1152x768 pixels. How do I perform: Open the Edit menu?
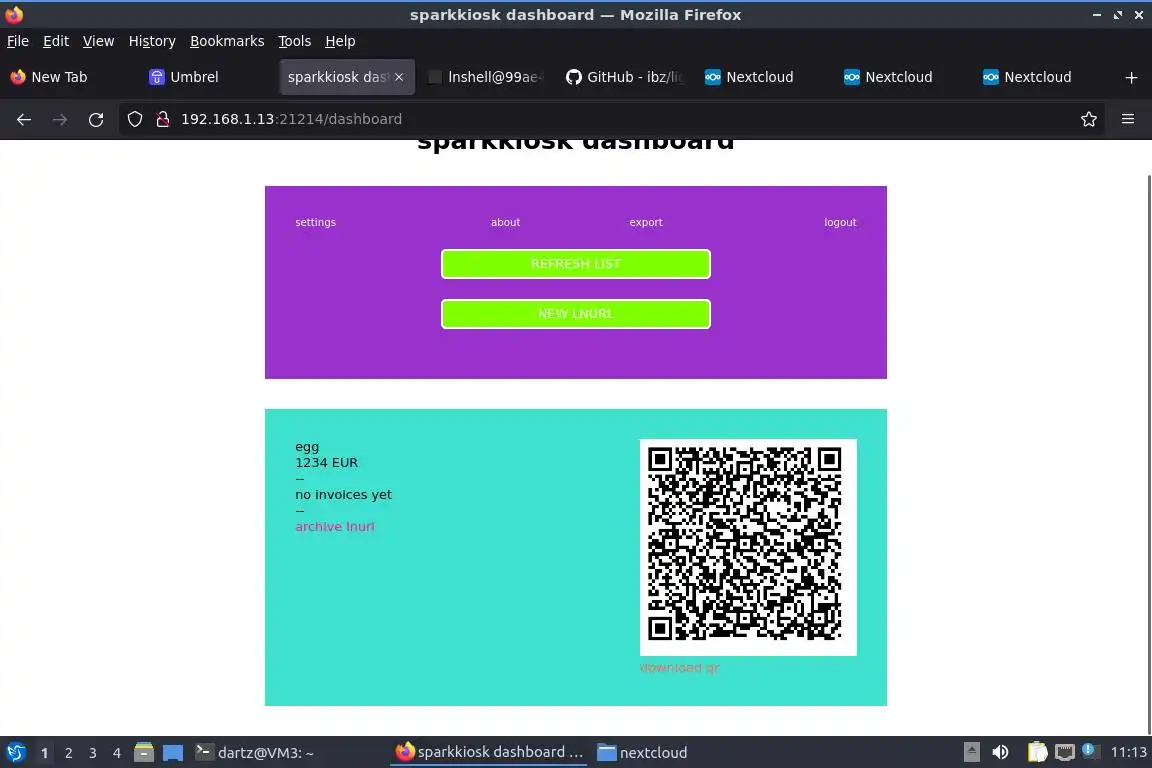[56, 41]
